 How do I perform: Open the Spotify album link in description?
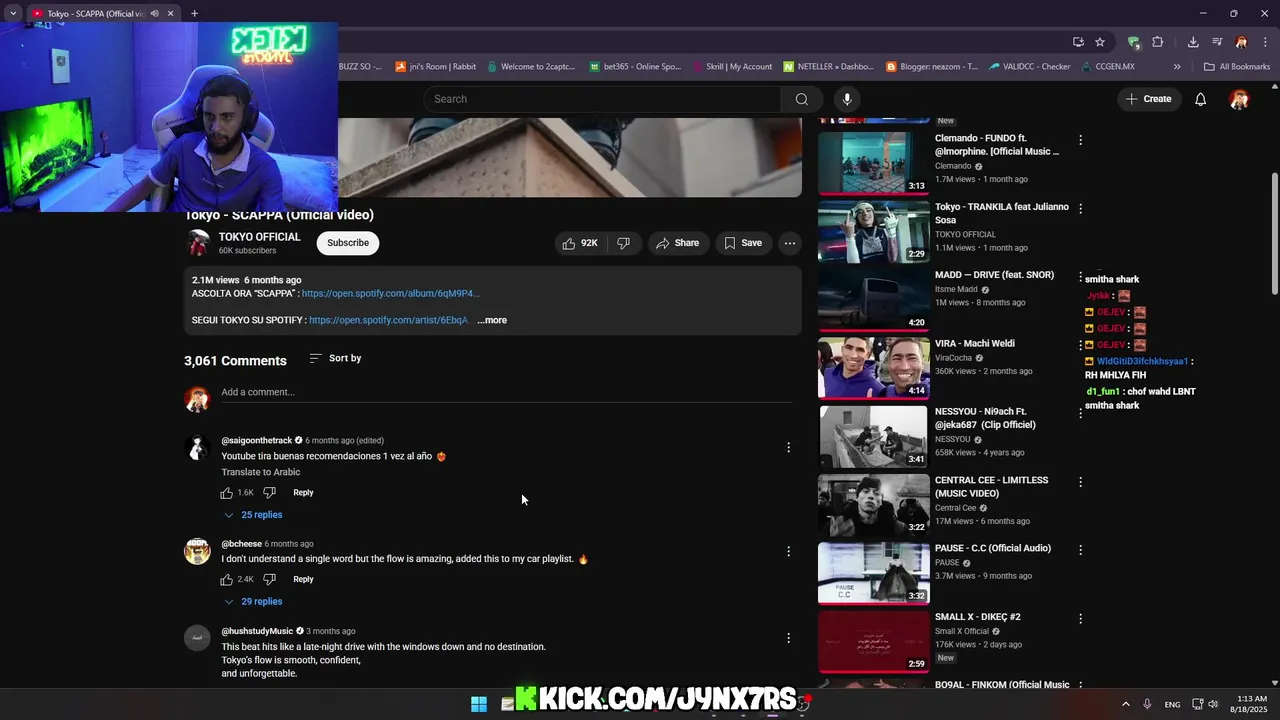[391, 294]
